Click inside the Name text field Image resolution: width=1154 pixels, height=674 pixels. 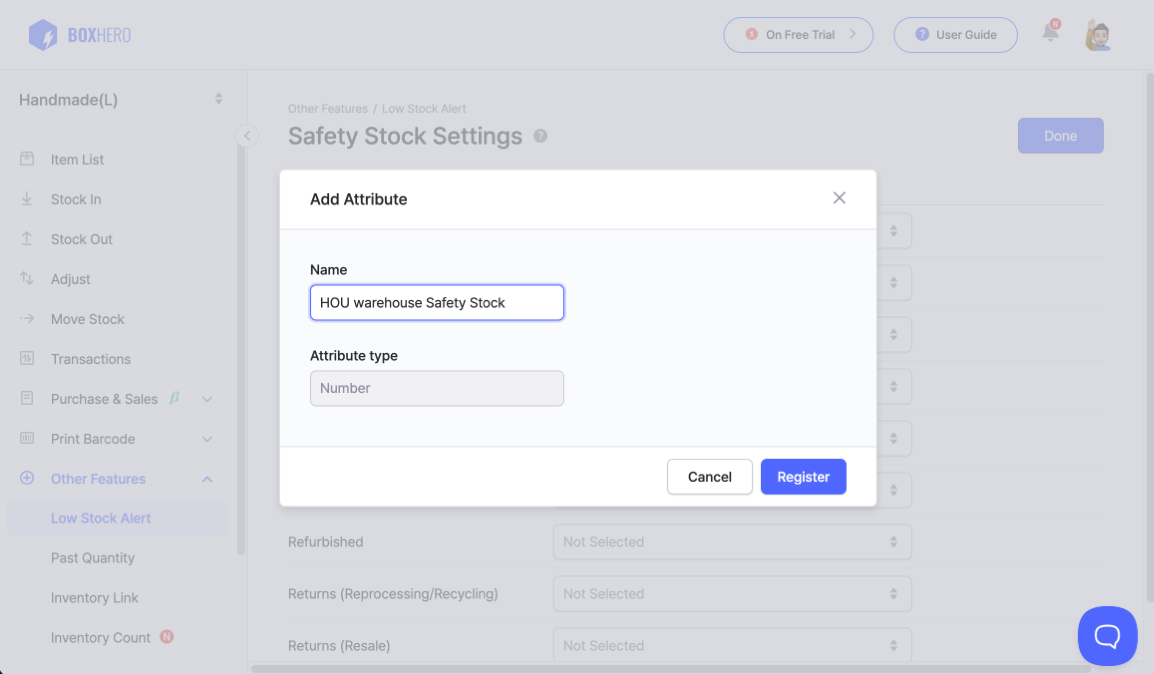(437, 302)
